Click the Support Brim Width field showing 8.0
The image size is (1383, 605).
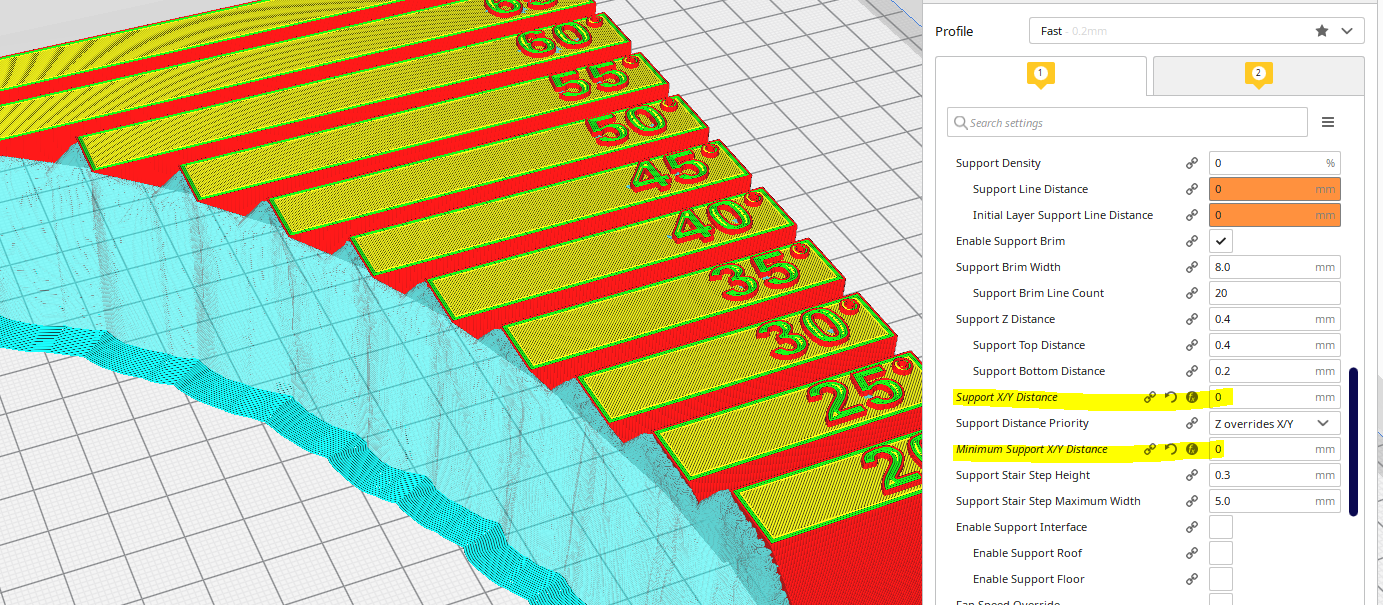click(1275, 267)
